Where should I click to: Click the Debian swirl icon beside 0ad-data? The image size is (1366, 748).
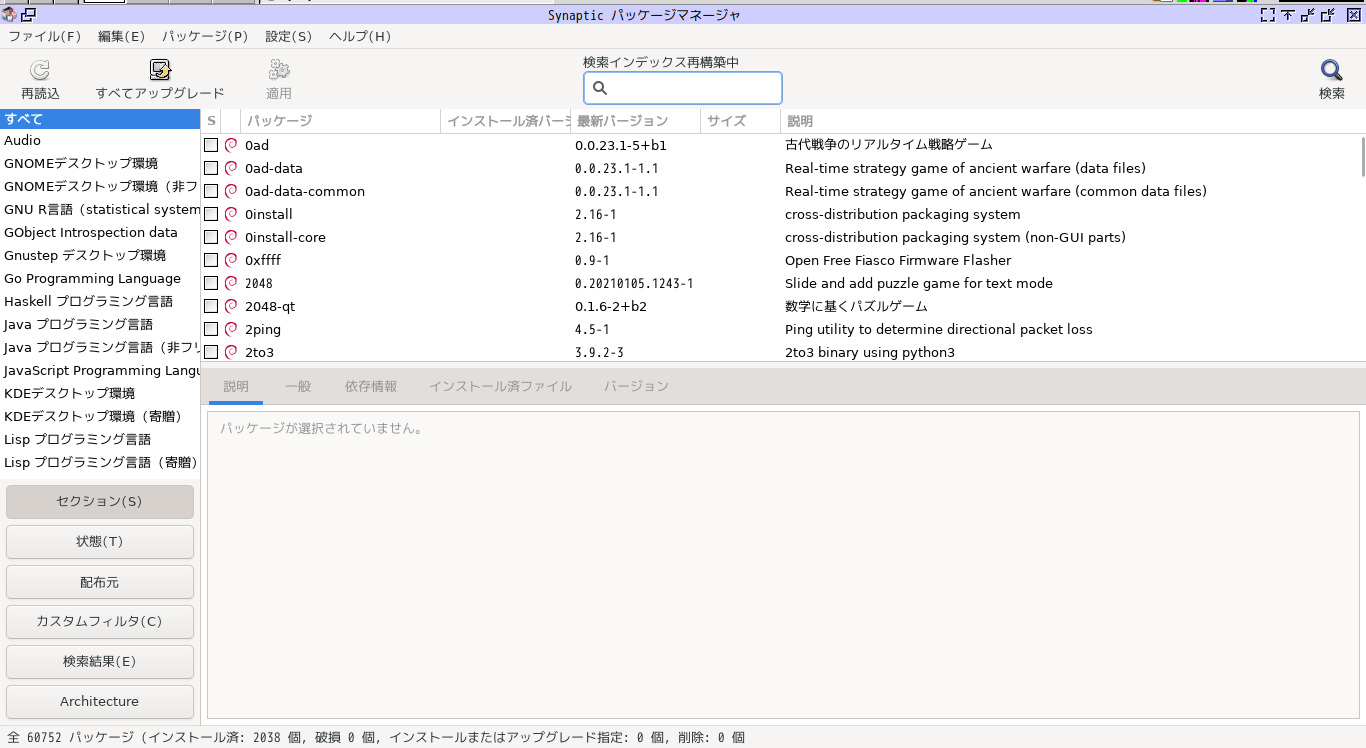point(231,168)
